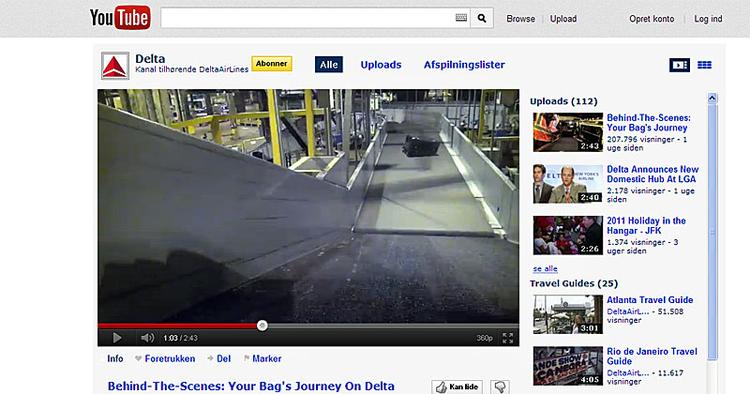Click Kanal tilhørende DeltaAirLines text
Image resolution: width=750 pixels, height=394 pixels.
[192, 70]
